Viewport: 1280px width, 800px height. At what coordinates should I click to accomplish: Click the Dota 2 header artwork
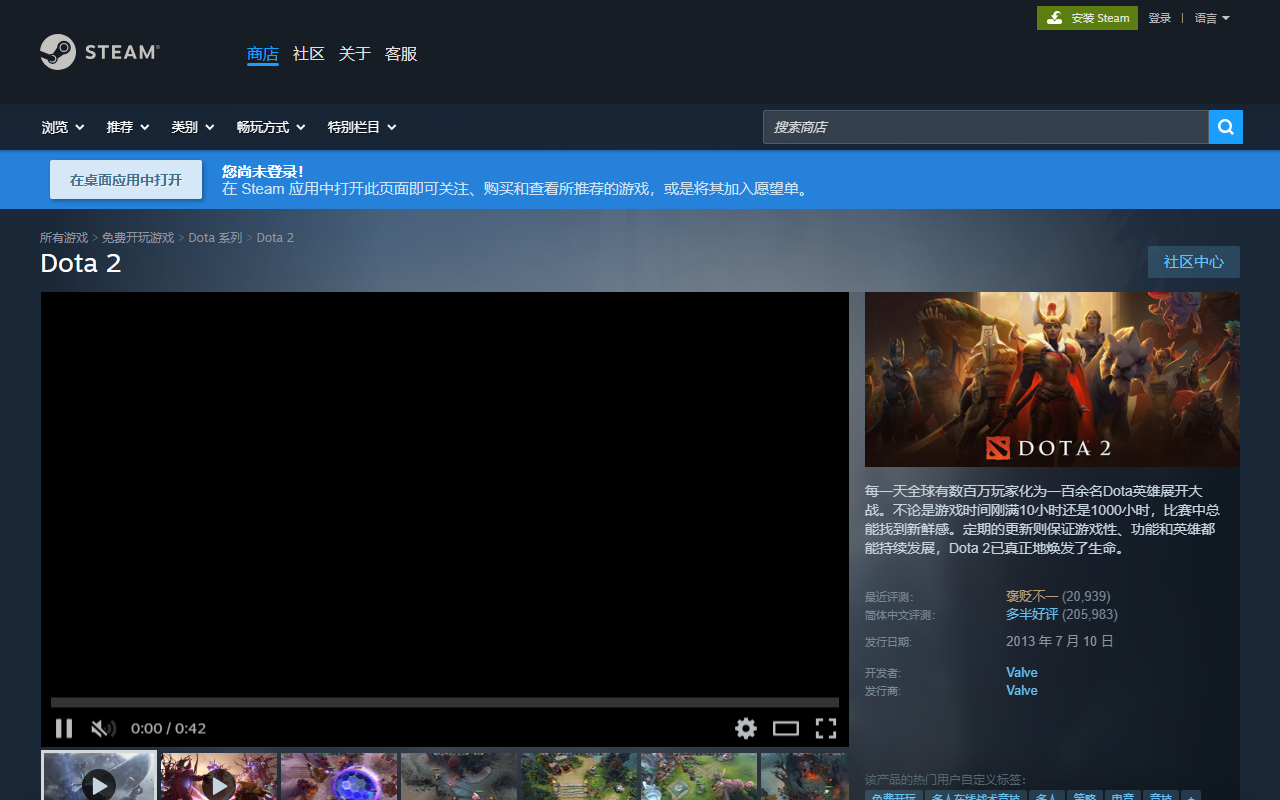pyautogui.click(x=1052, y=379)
